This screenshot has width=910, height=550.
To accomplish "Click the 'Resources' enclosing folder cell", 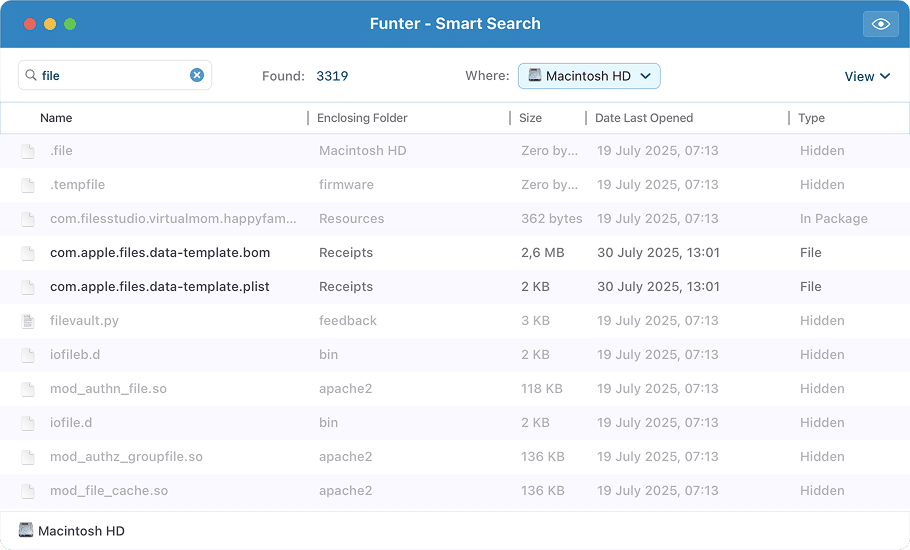I will click(x=352, y=219).
